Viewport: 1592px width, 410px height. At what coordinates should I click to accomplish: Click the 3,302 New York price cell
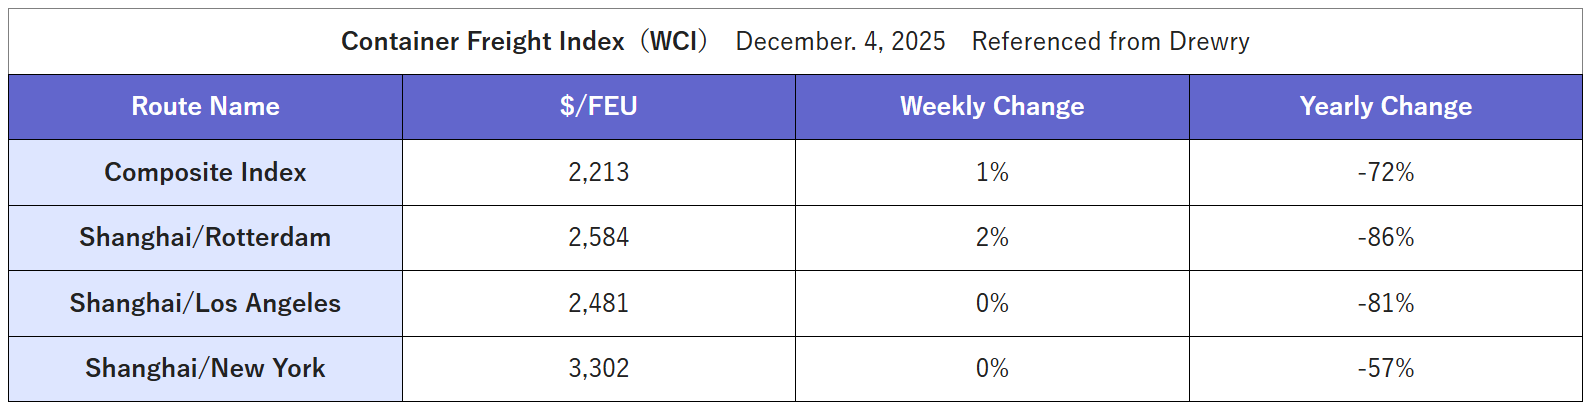pos(598,368)
